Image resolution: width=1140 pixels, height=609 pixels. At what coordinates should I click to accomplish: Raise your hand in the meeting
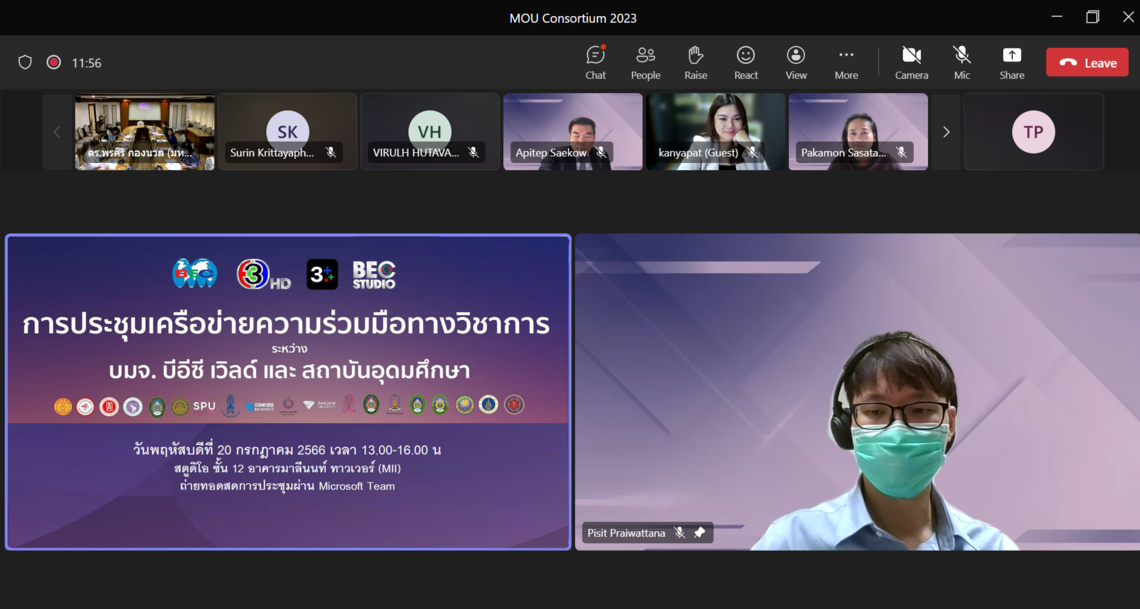[x=695, y=62]
